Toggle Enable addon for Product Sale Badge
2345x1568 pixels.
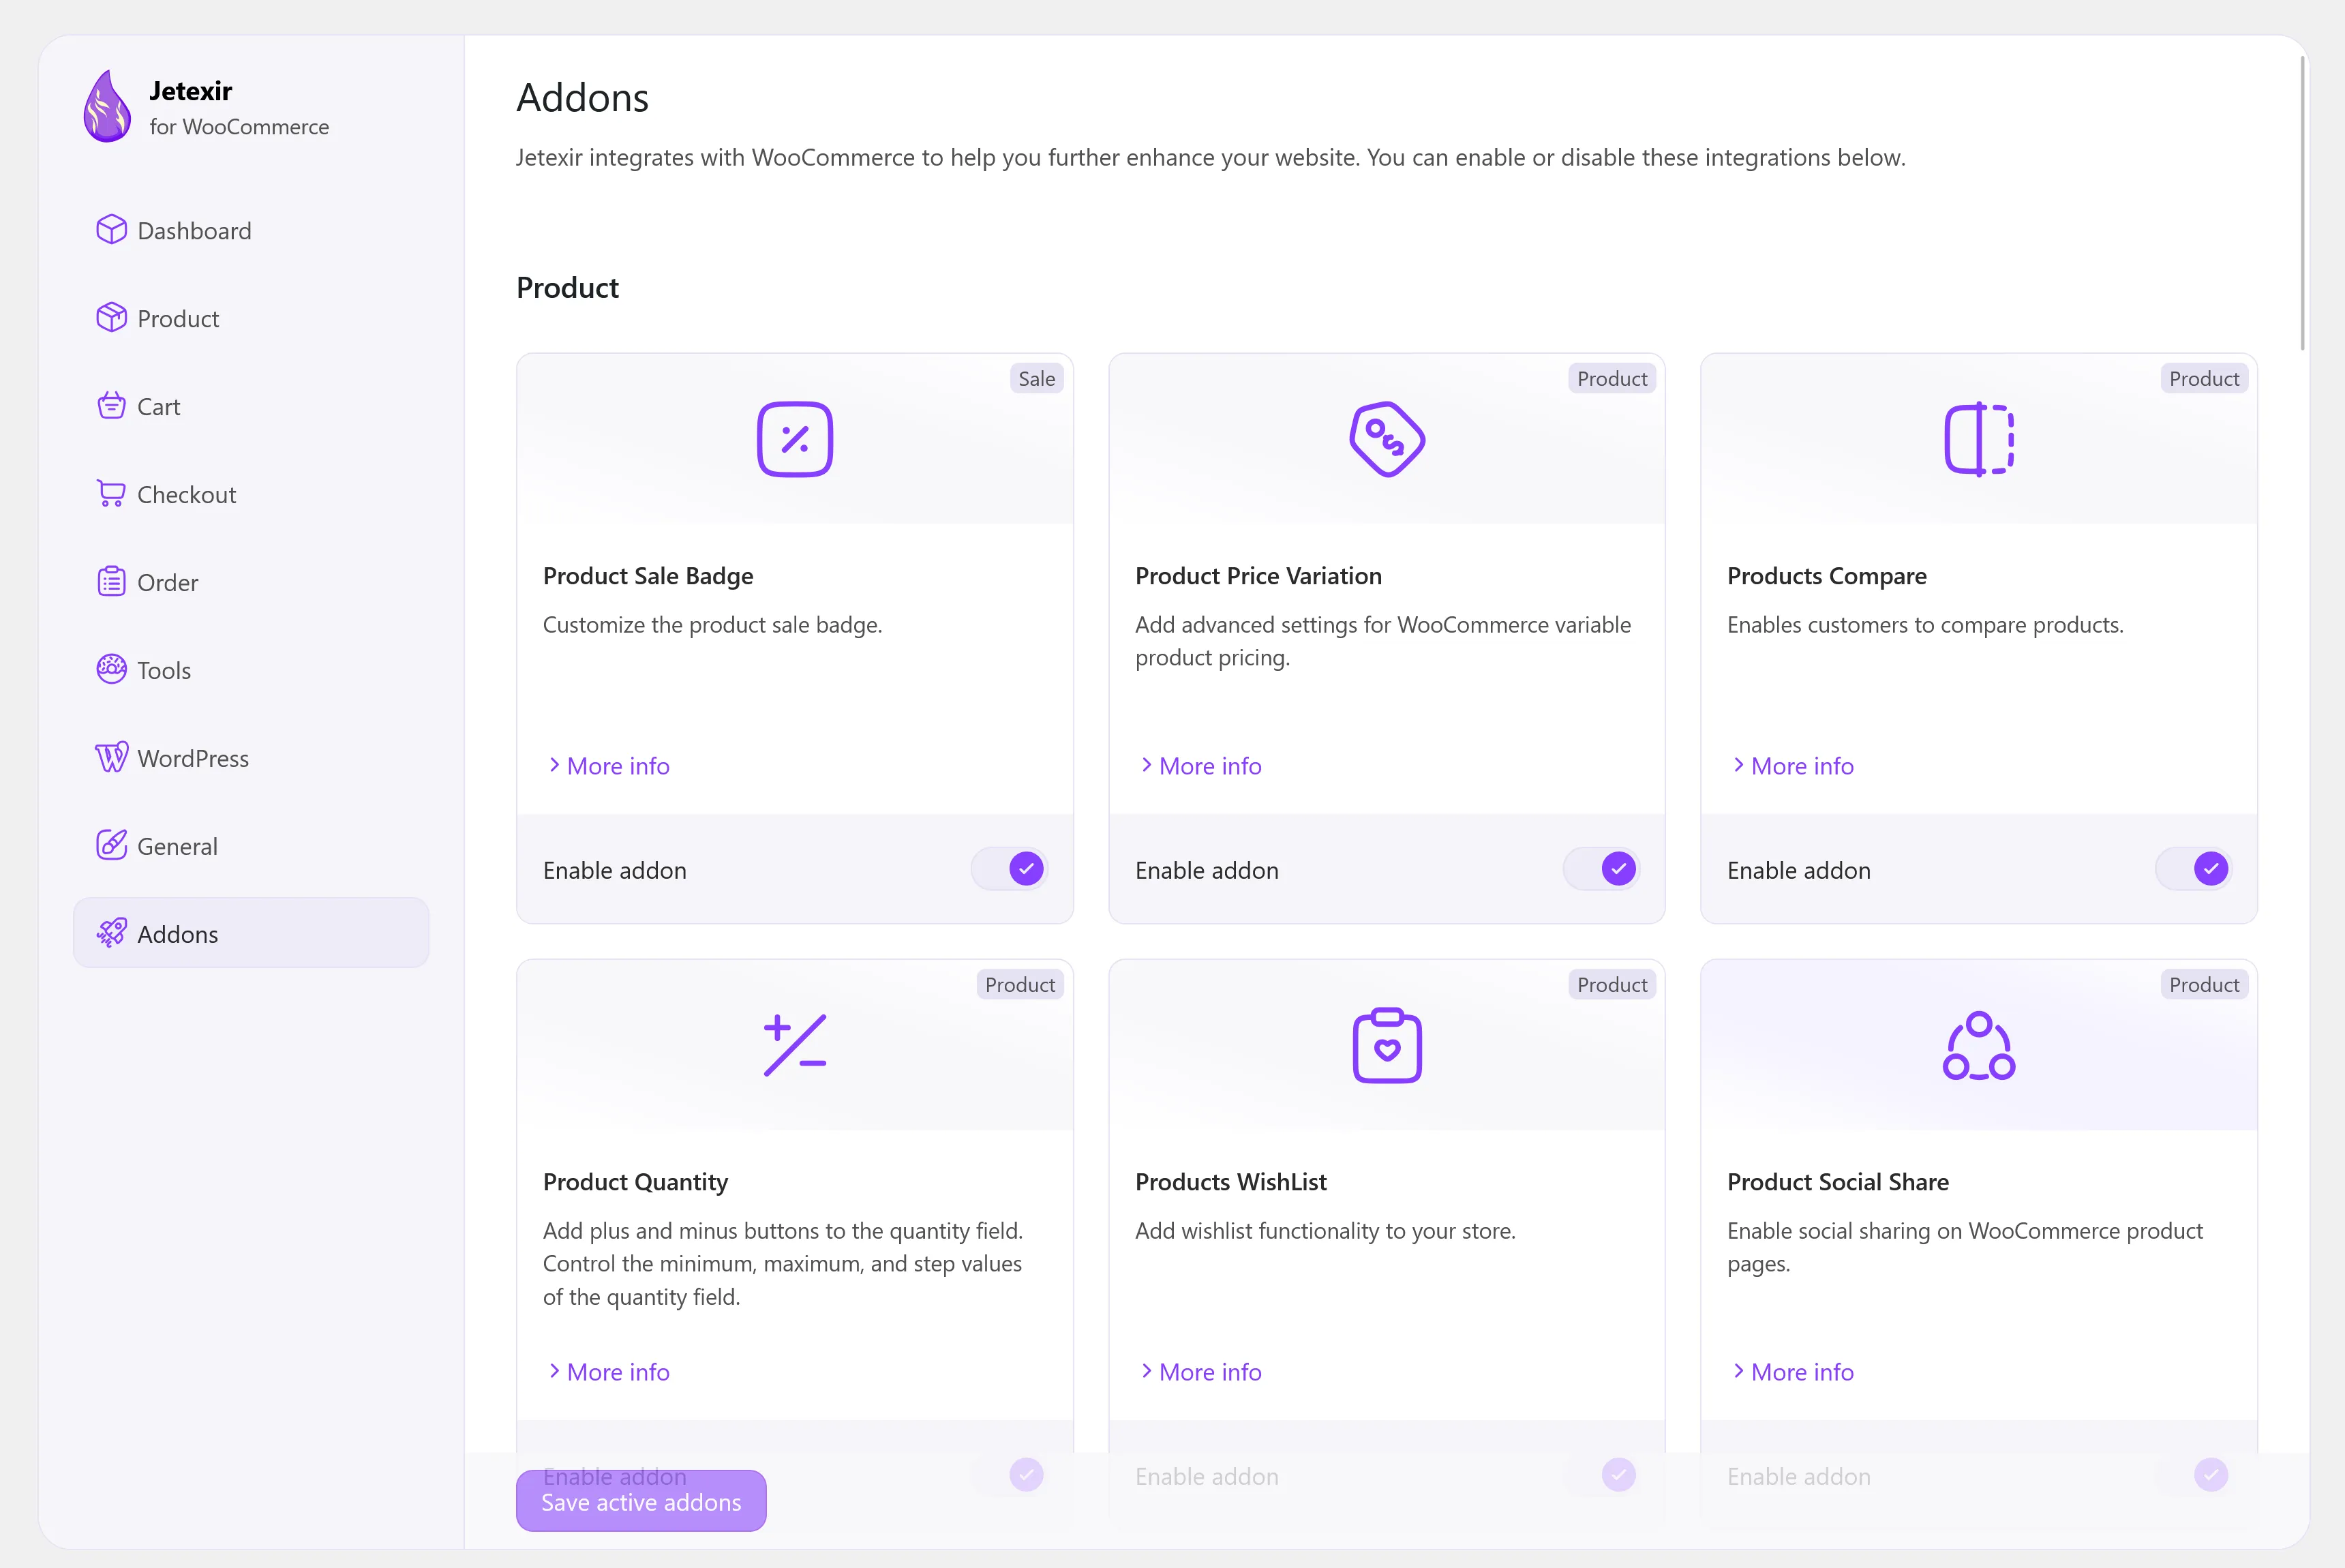pos(1009,869)
